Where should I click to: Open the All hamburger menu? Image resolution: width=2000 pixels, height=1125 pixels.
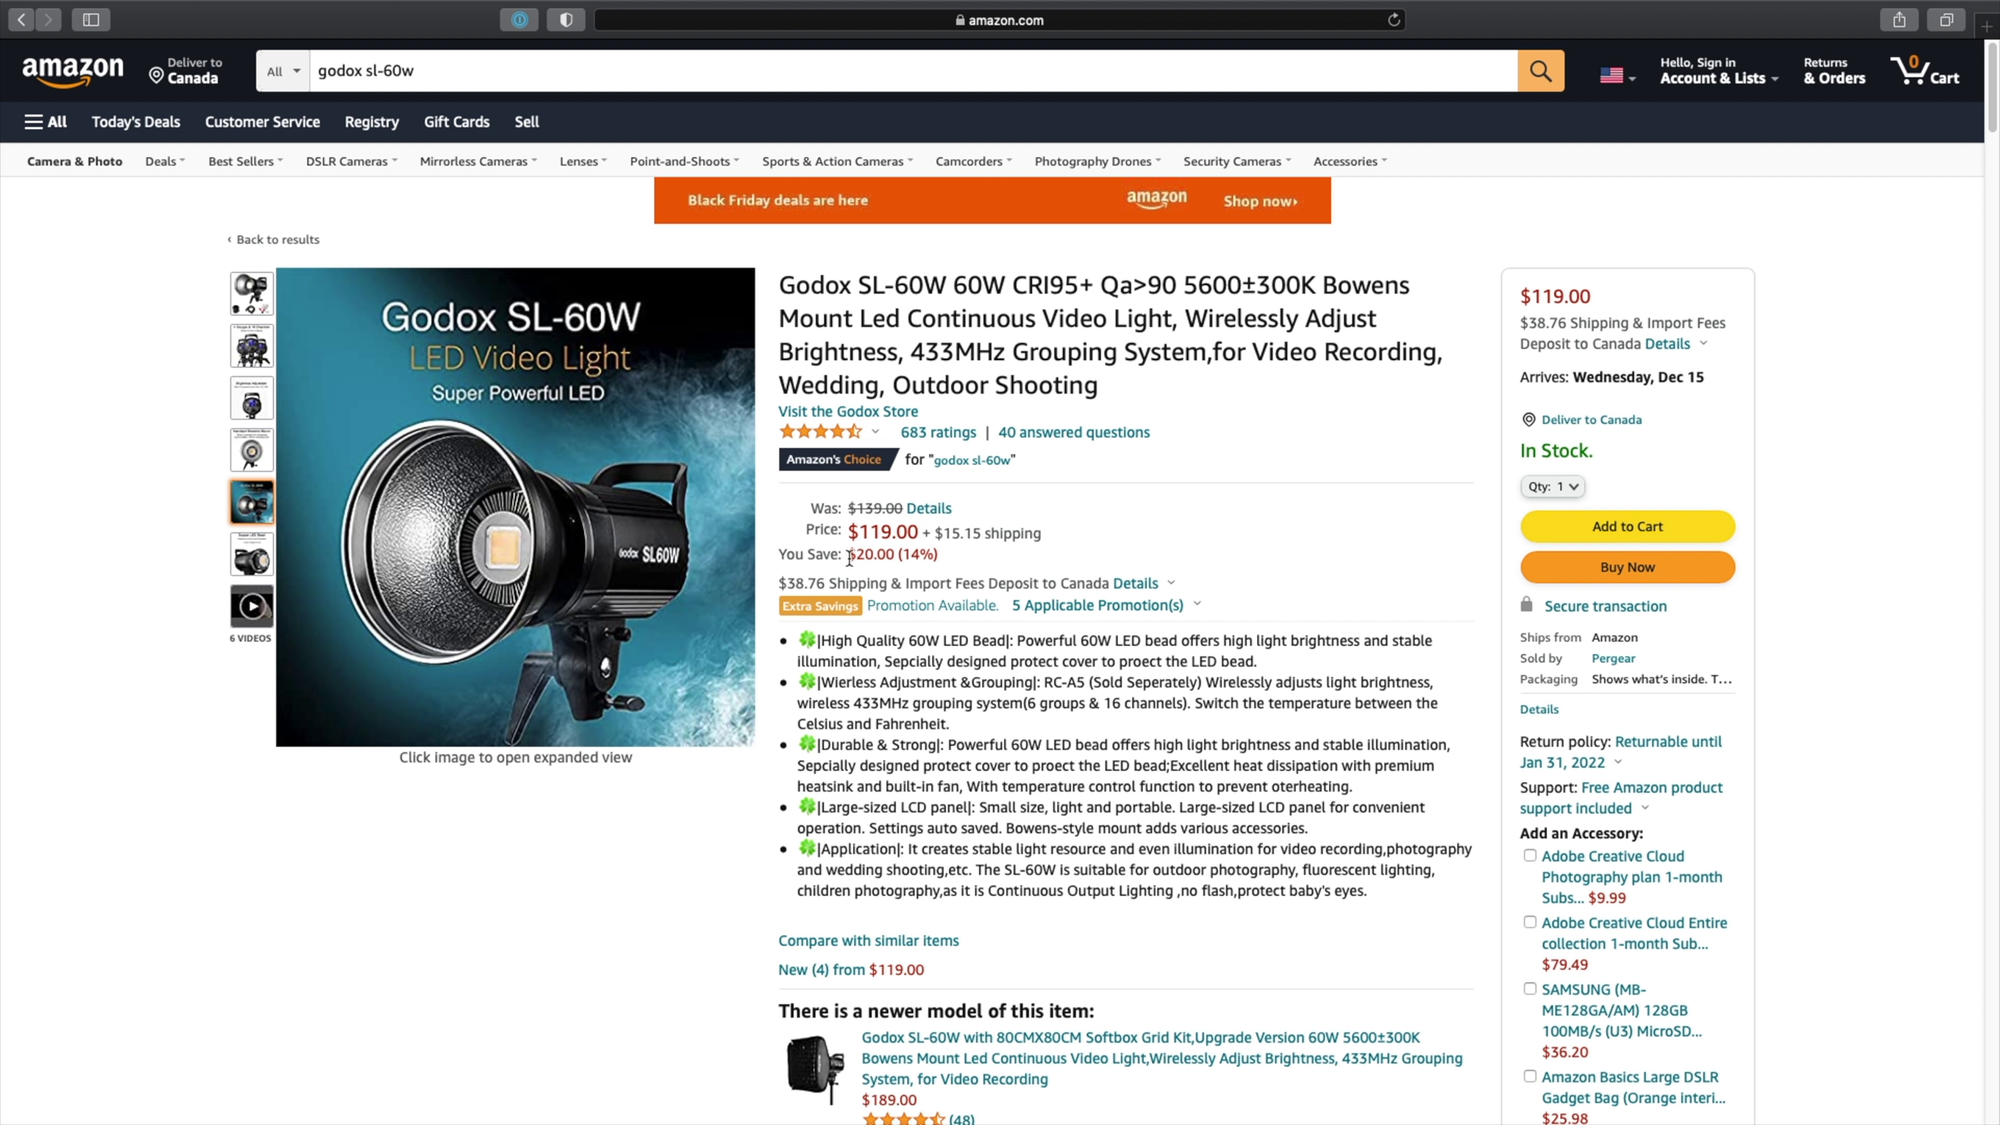45,122
